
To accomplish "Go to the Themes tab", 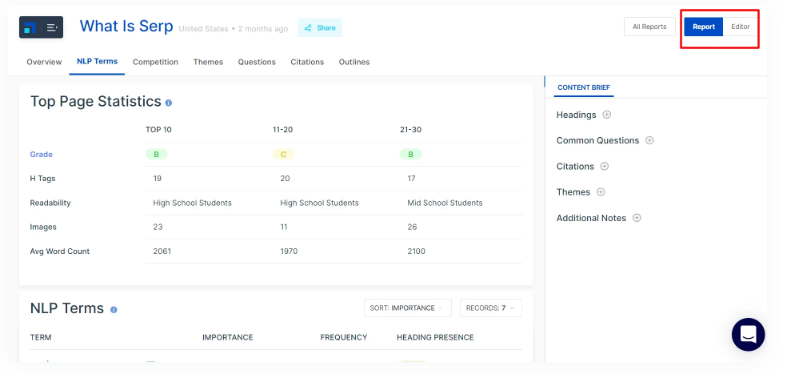I will pyautogui.click(x=208, y=62).
